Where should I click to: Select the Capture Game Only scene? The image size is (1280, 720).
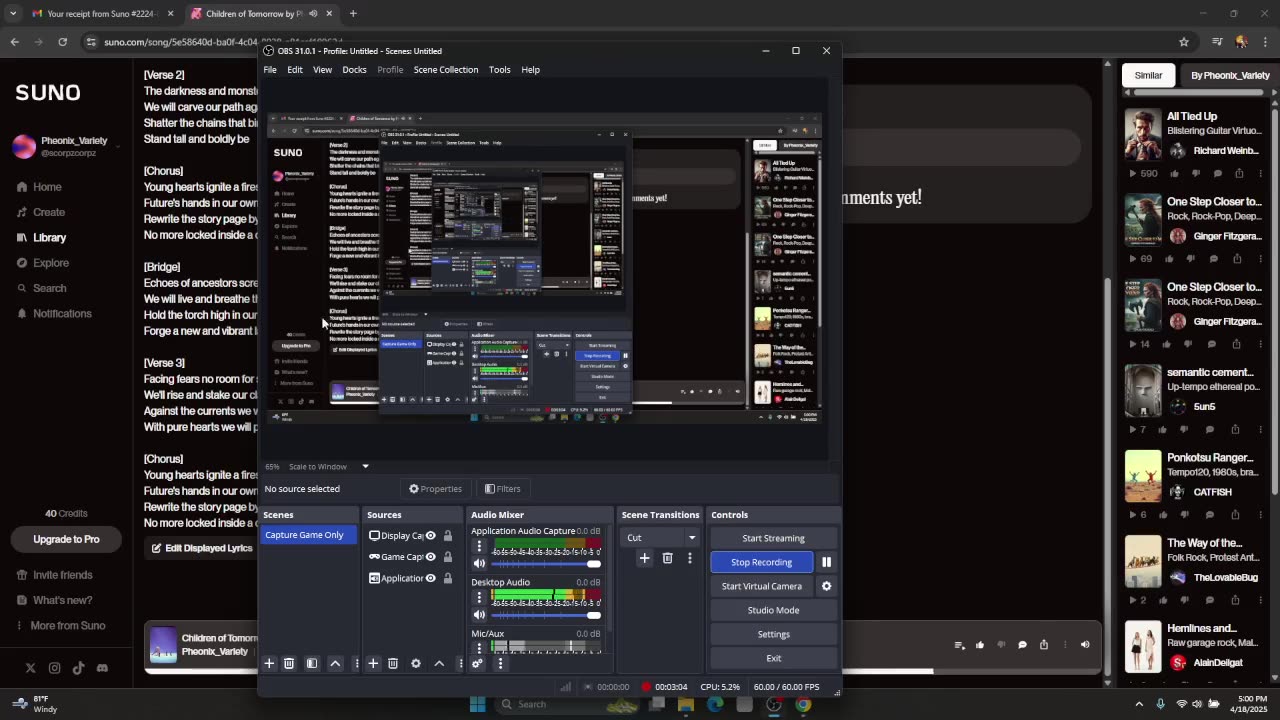309,535
